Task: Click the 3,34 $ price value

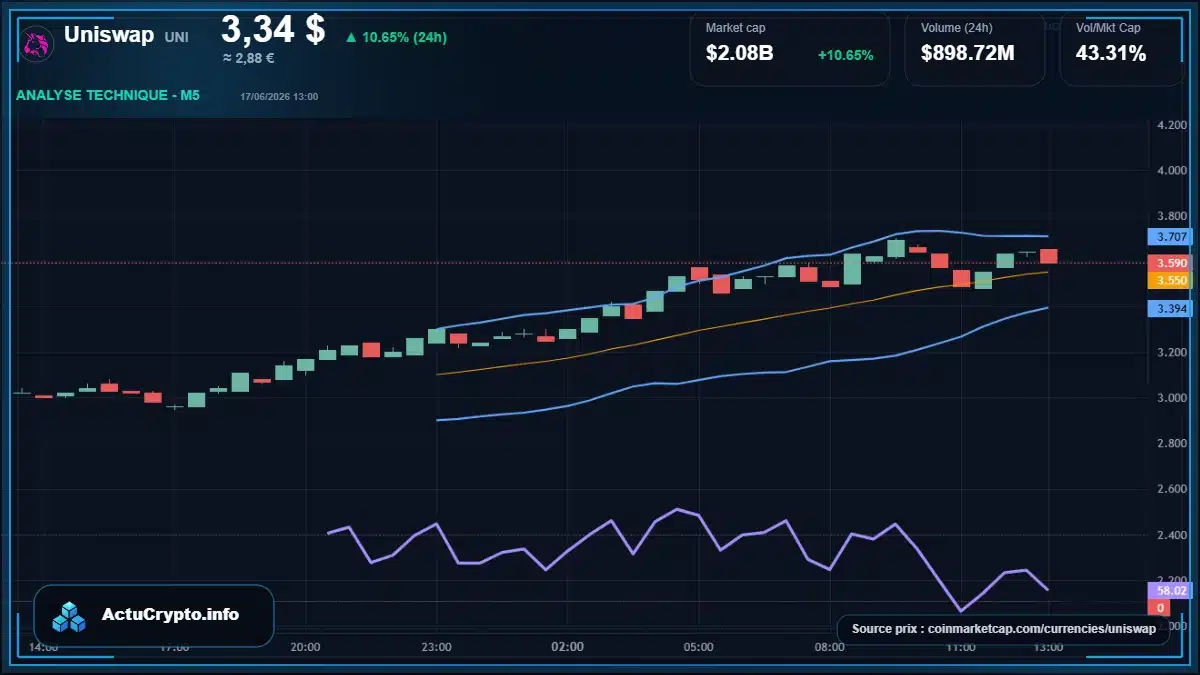Action: click(273, 29)
